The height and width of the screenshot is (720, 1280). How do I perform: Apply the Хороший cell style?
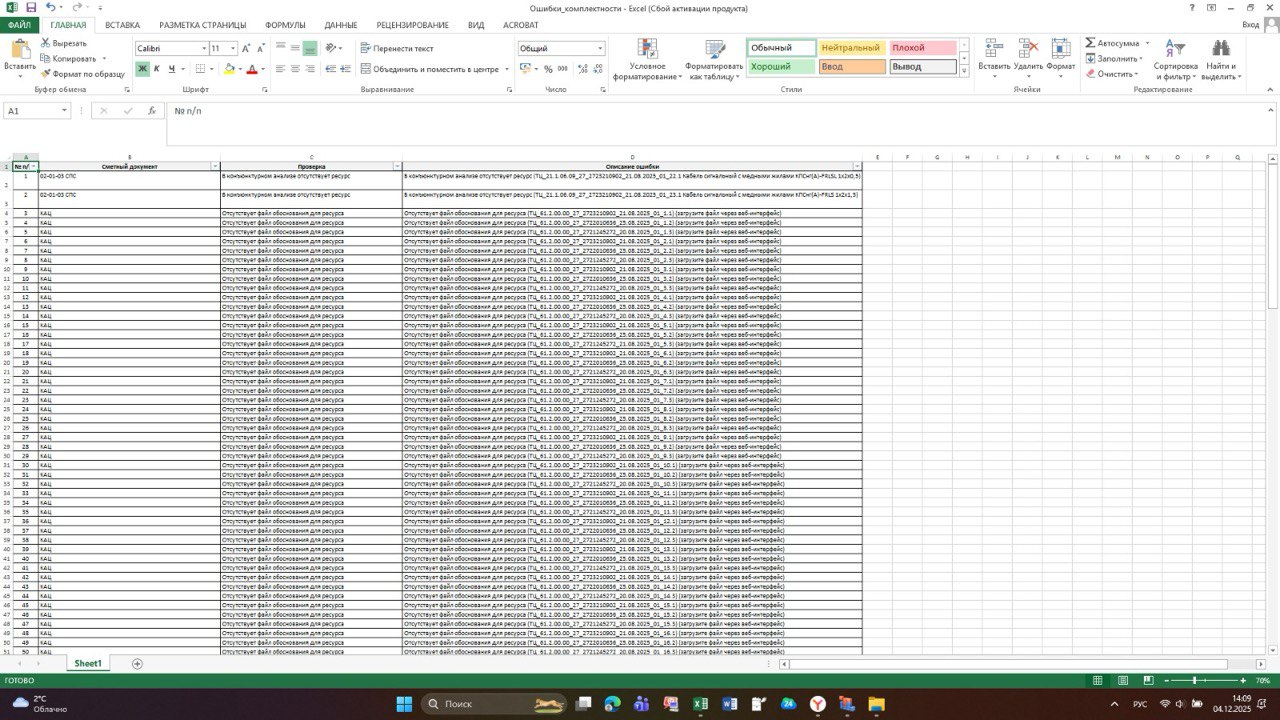(781, 67)
